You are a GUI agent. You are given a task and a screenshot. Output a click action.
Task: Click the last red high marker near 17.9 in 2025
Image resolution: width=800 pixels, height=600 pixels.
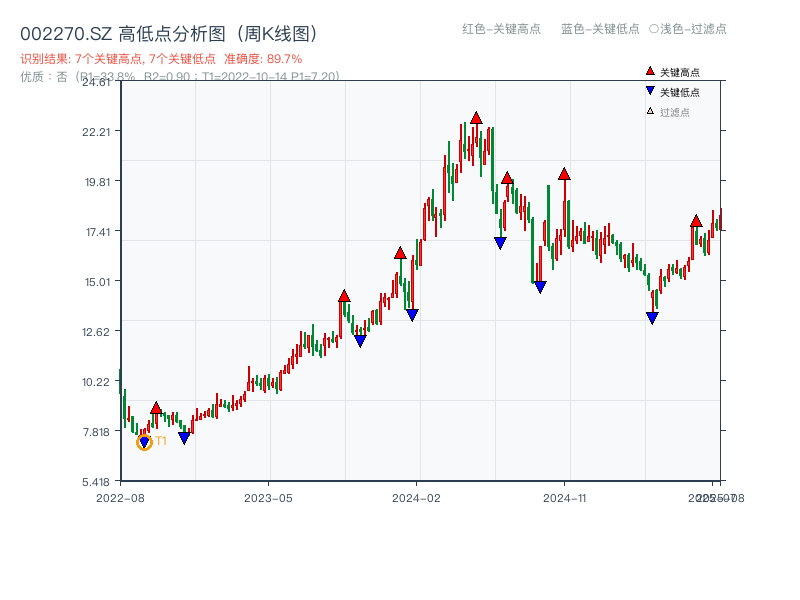(696, 221)
